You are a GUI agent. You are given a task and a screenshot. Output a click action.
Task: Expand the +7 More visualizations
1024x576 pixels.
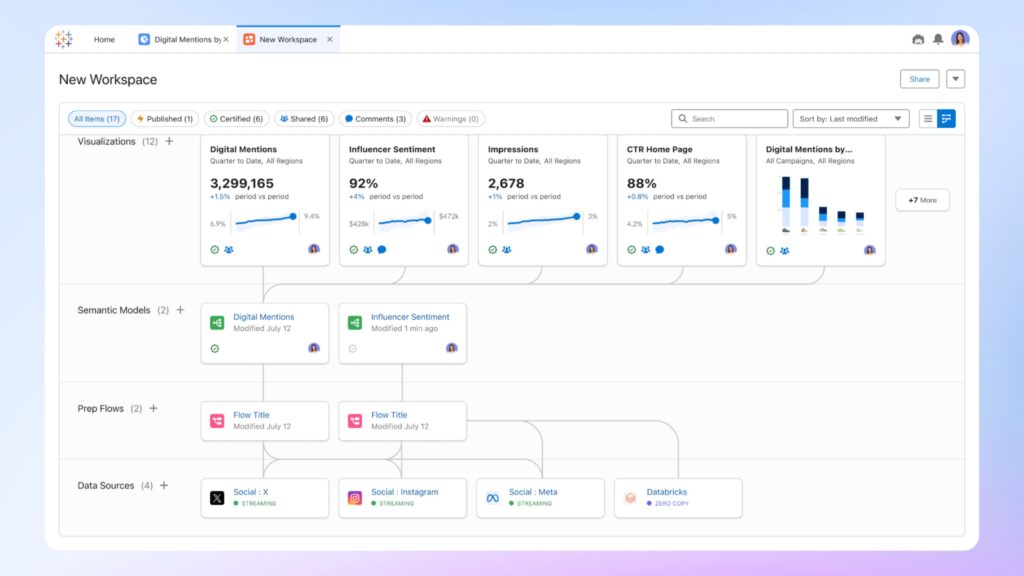[x=922, y=200]
